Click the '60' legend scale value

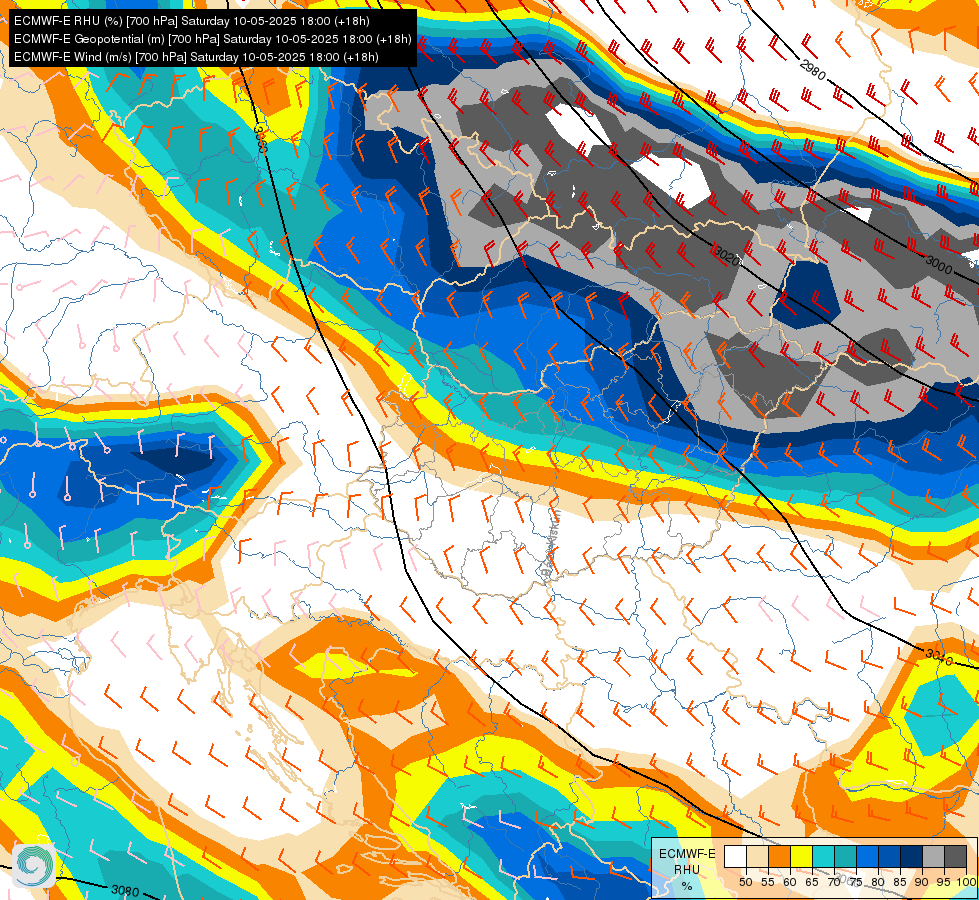tap(790, 882)
